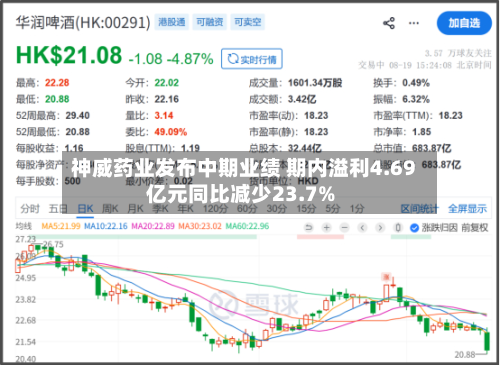Click the 总市值 683.87亿 value
The image size is (500, 365).
[x=431, y=148]
